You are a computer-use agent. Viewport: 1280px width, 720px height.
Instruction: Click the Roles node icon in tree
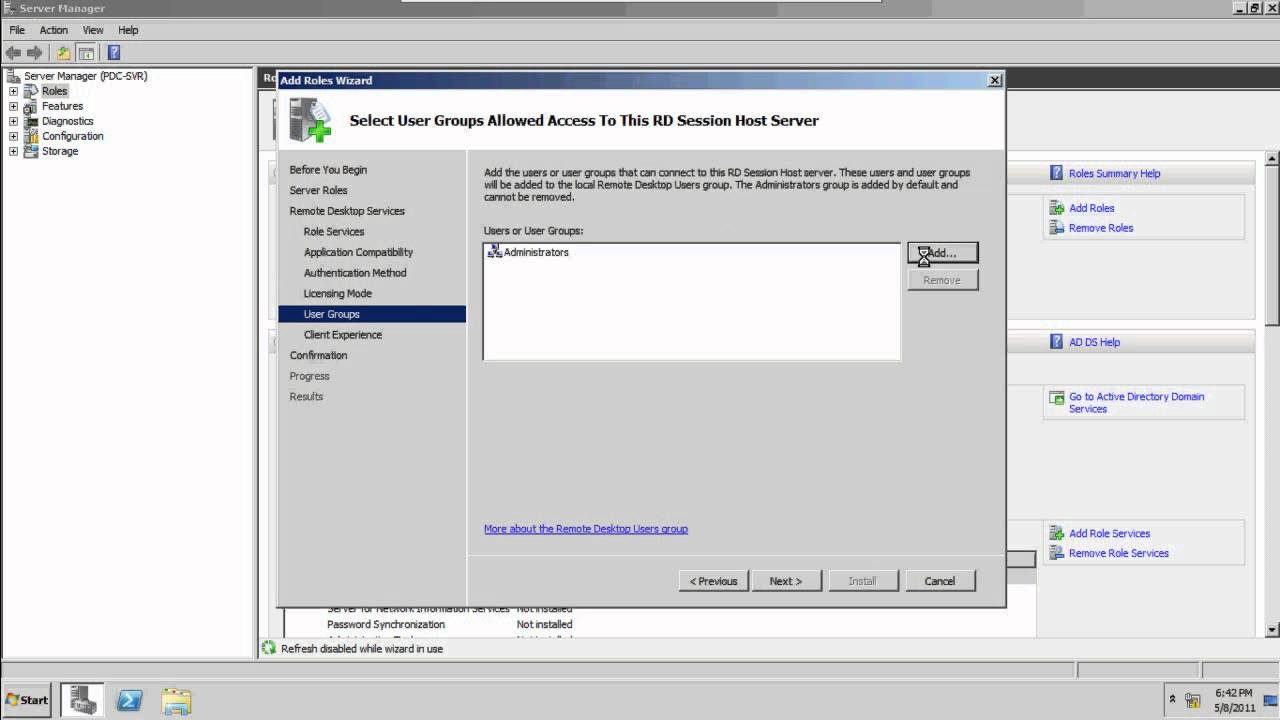click(31, 91)
